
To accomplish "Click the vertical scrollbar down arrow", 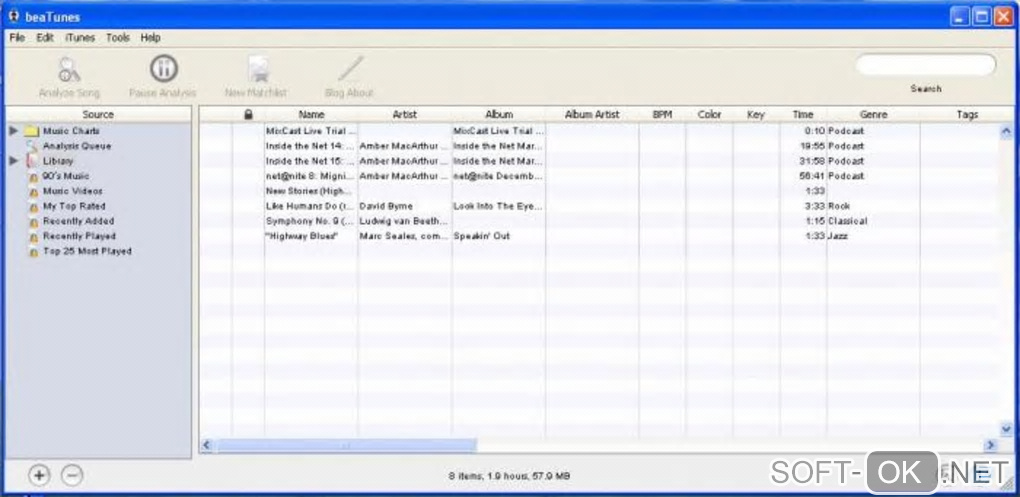I will (1006, 429).
